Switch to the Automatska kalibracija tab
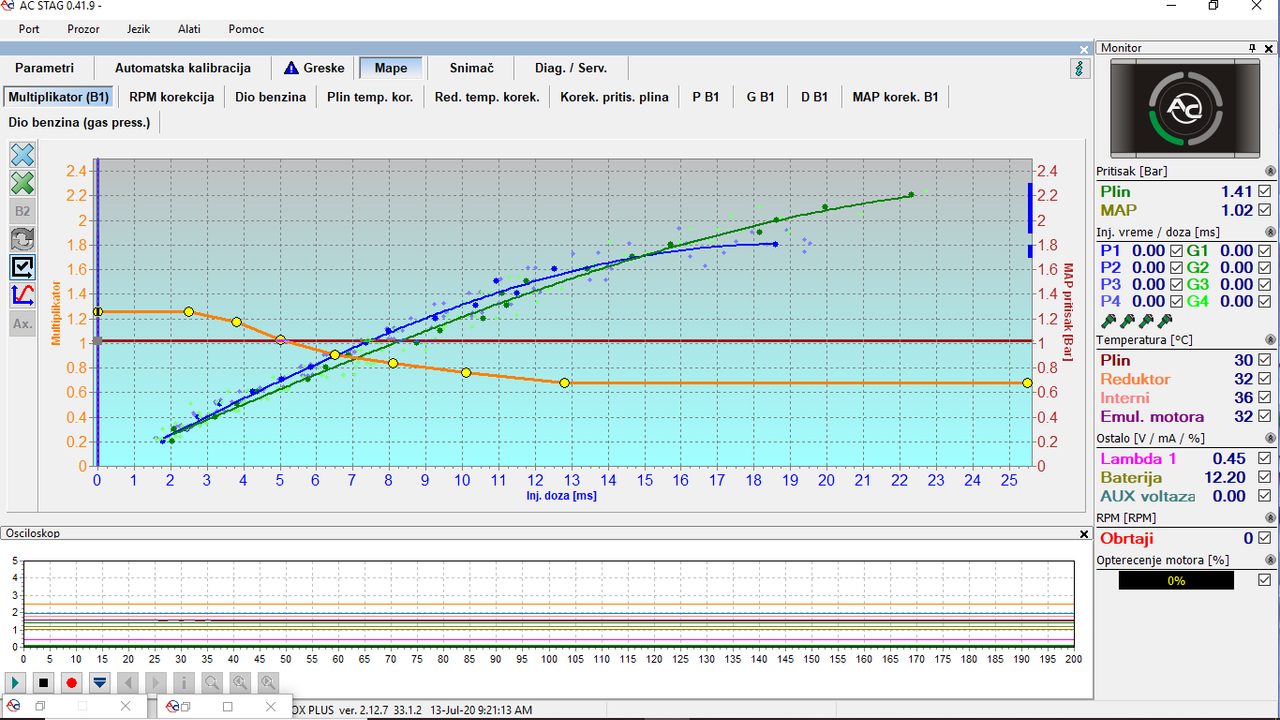 183,68
